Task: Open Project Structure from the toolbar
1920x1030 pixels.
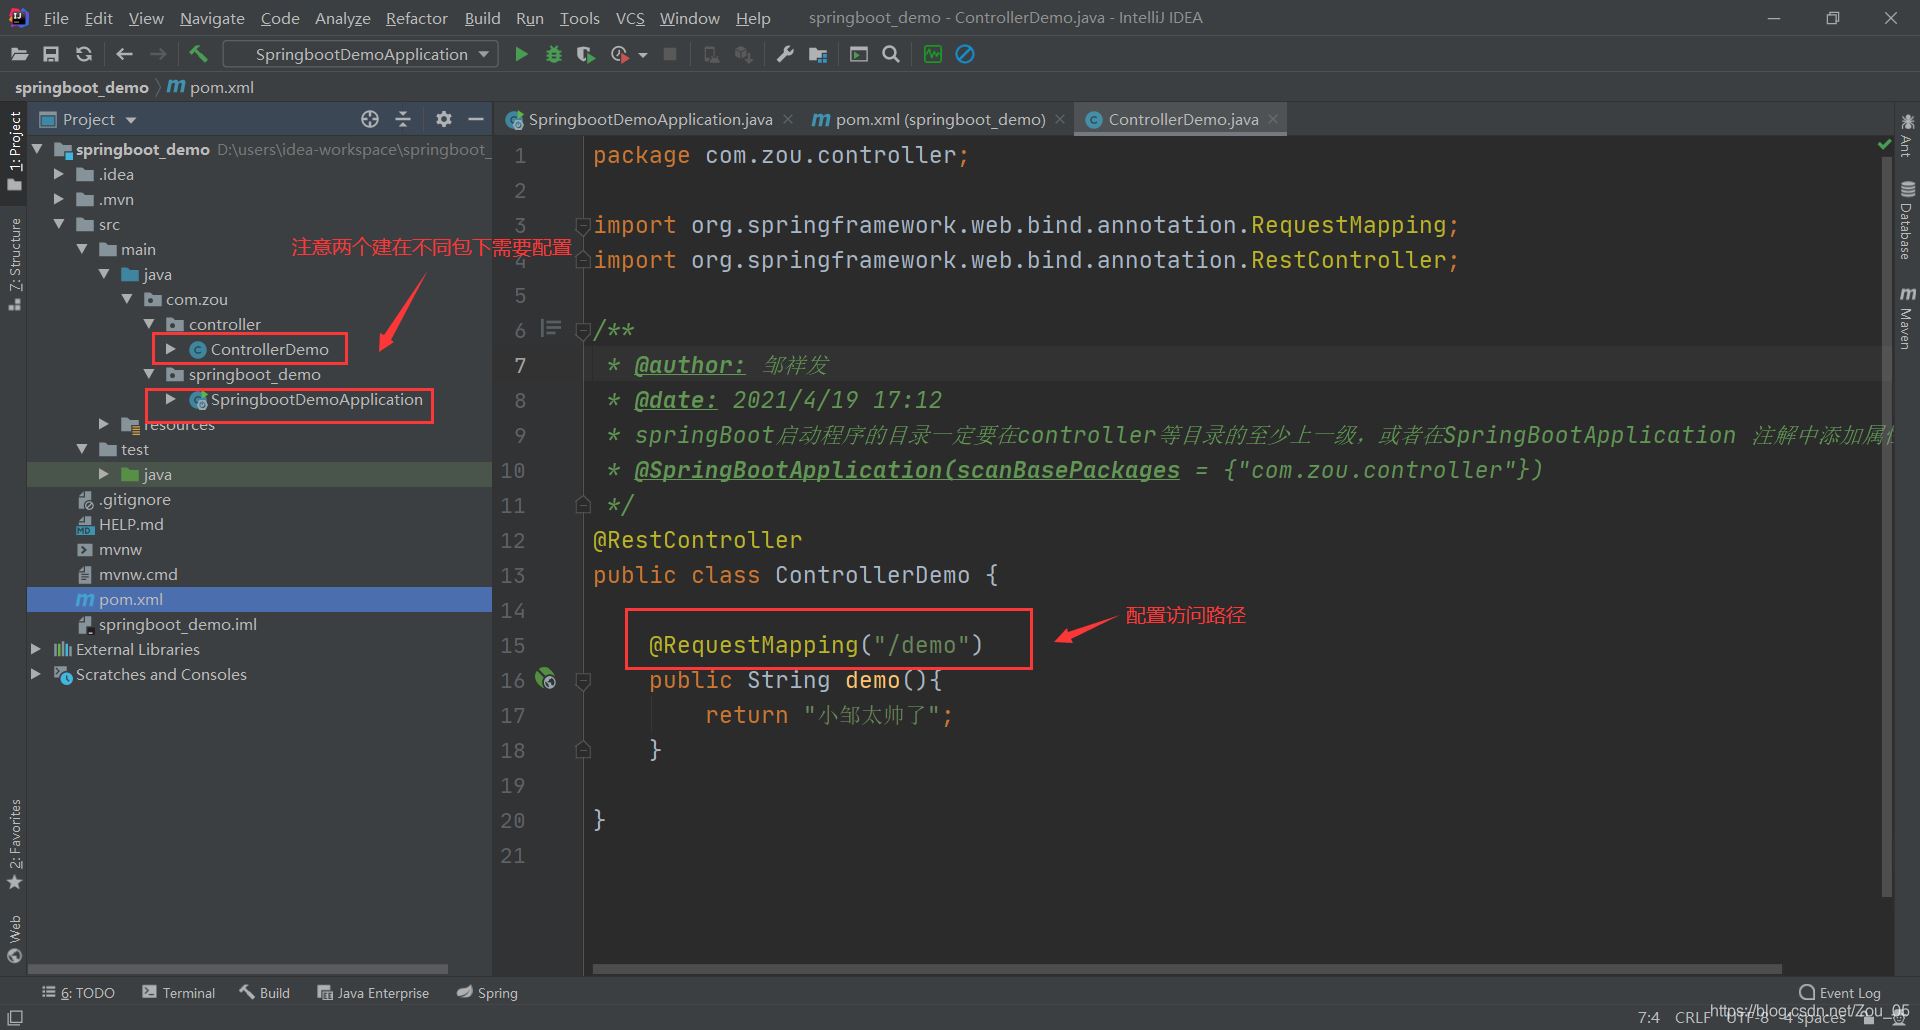Action: click(818, 54)
